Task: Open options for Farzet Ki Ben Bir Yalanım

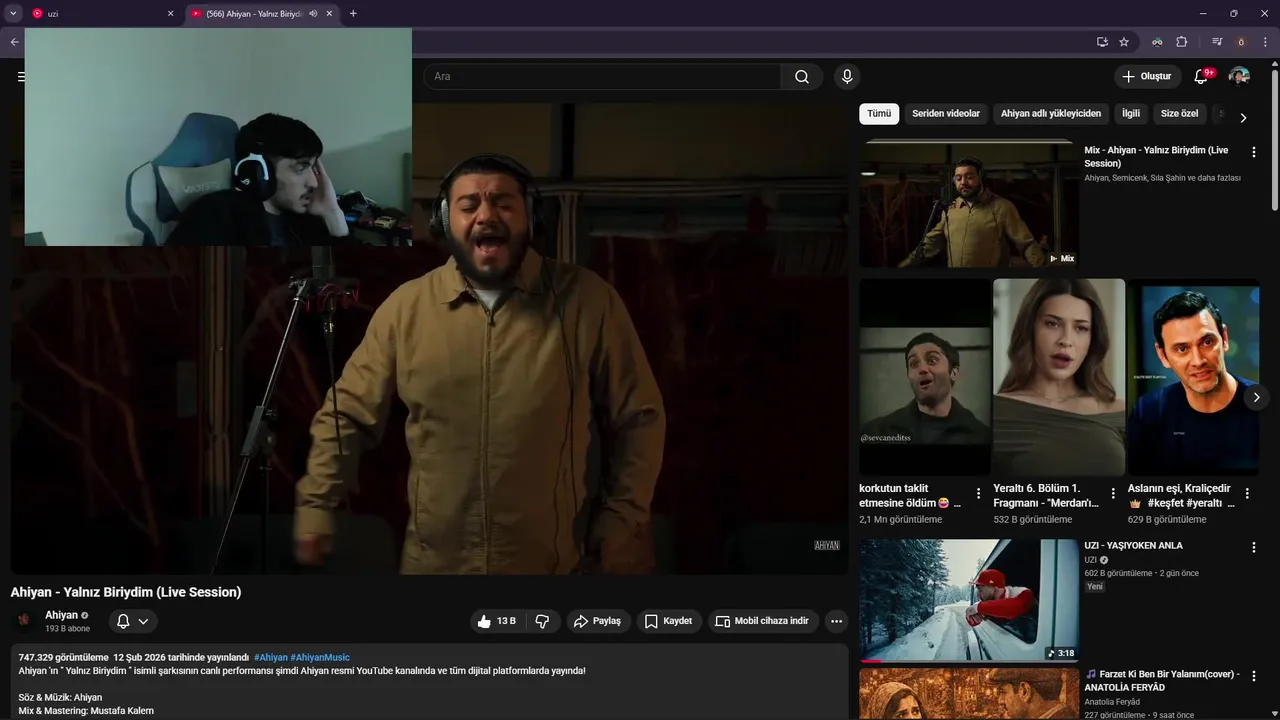Action: coord(1254,676)
